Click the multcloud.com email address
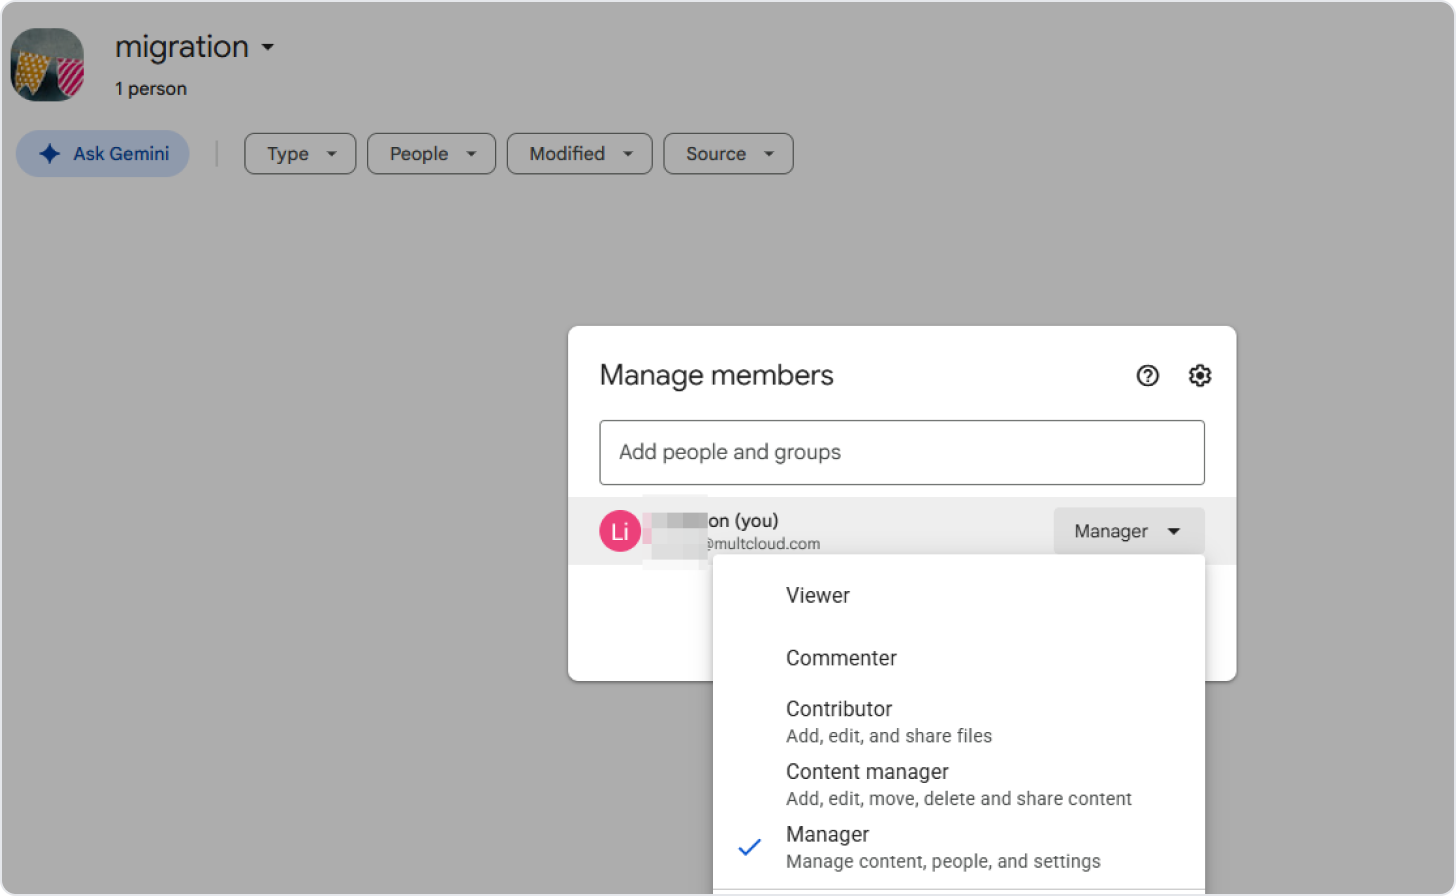Viewport: 1456px width, 896px height. coord(762,544)
